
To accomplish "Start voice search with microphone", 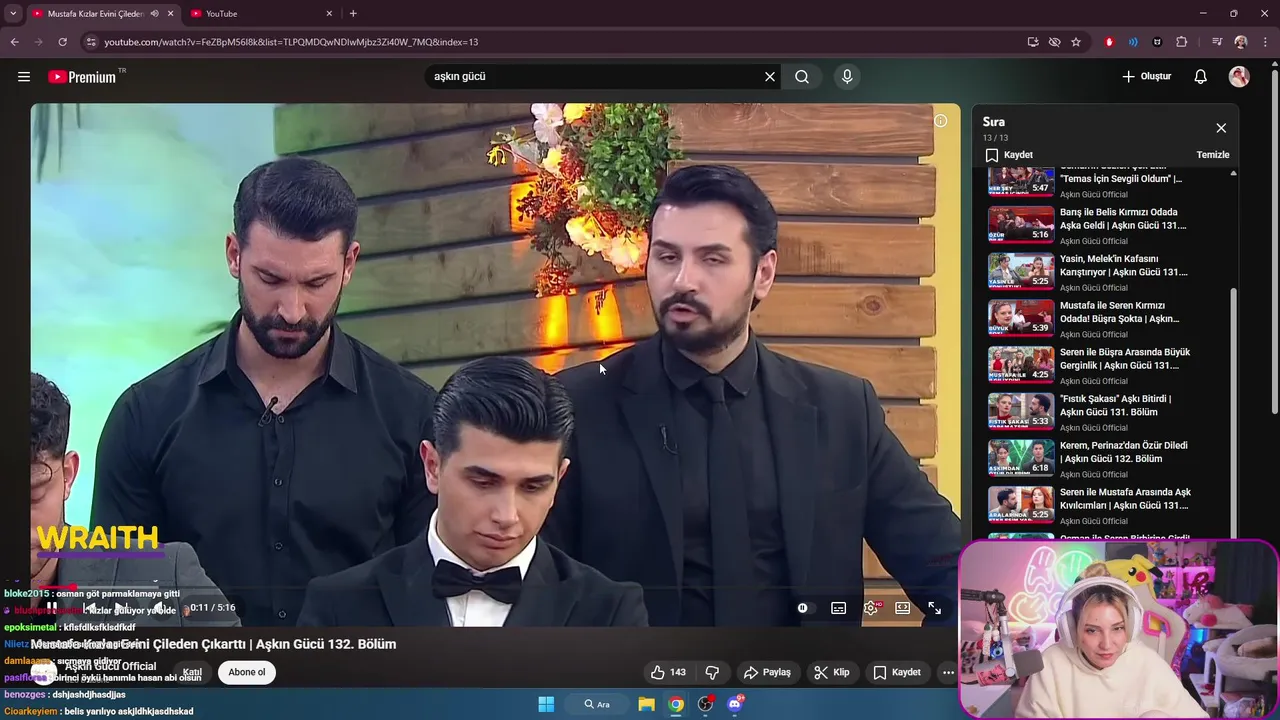I will click(x=847, y=76).
